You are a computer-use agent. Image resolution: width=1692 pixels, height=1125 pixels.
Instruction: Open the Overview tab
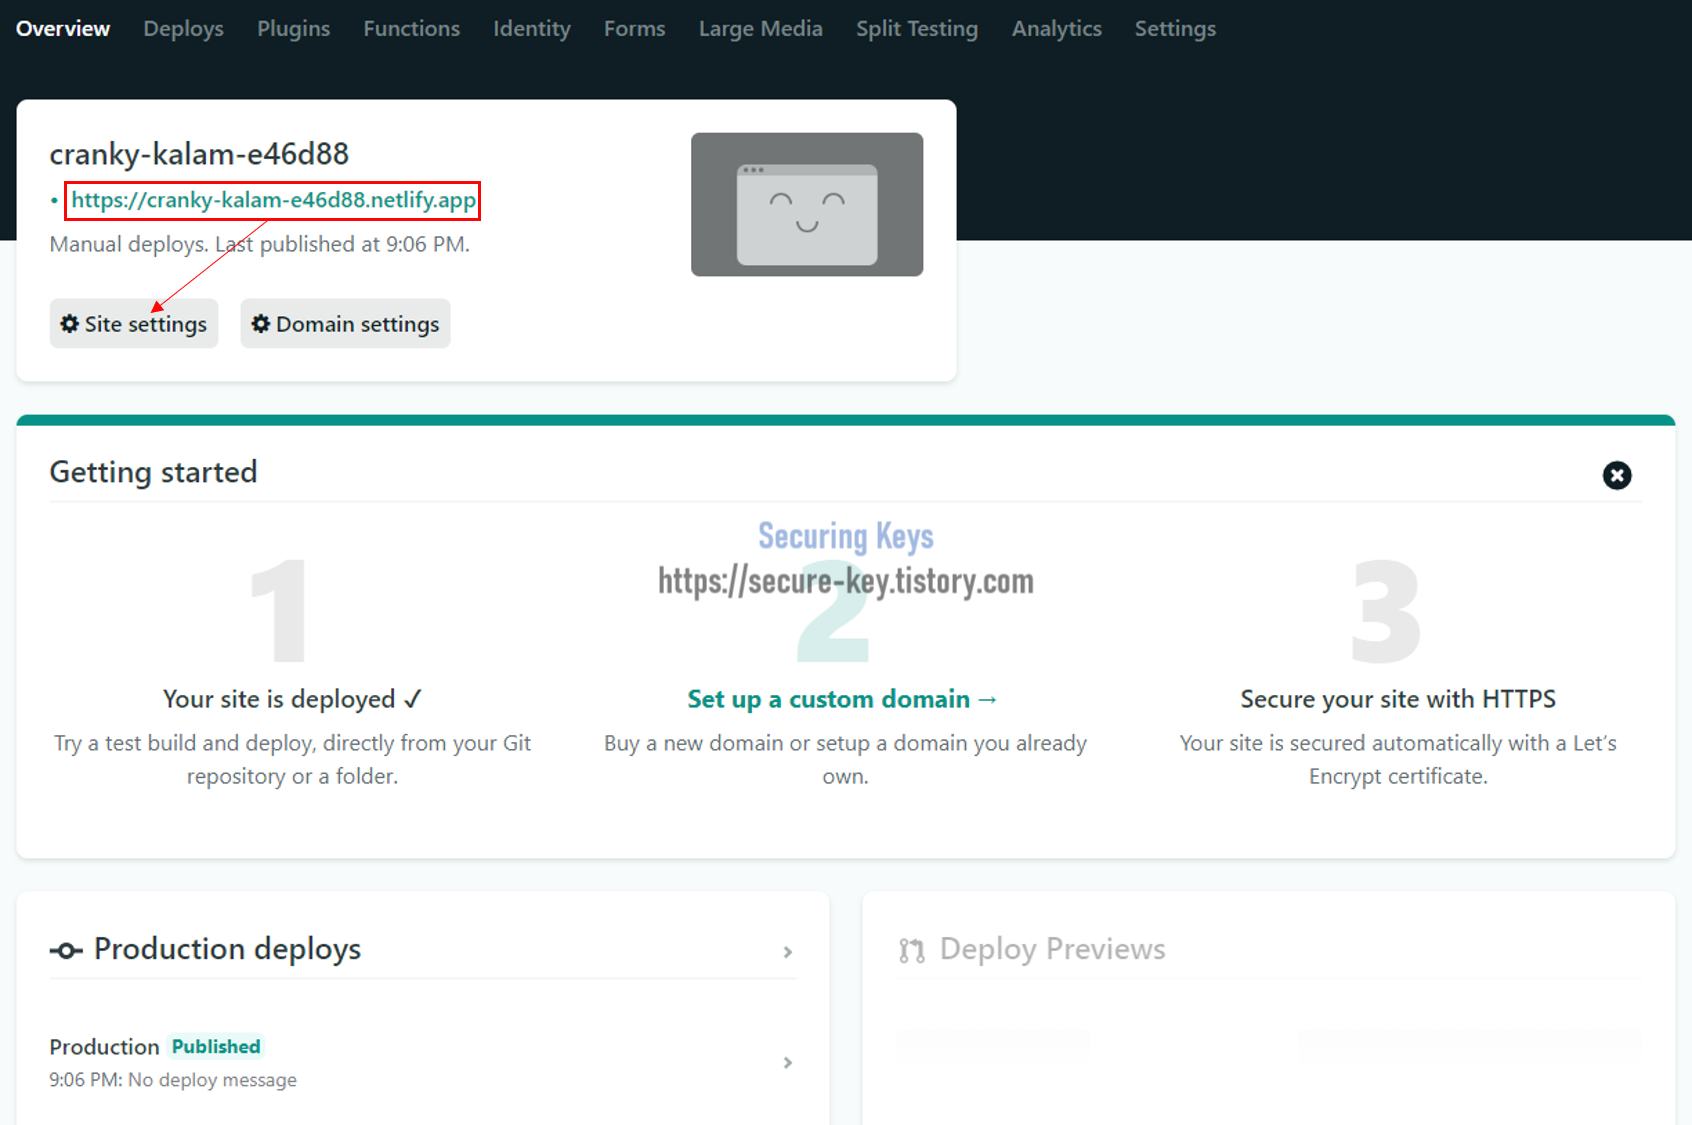tap(62, 29)
